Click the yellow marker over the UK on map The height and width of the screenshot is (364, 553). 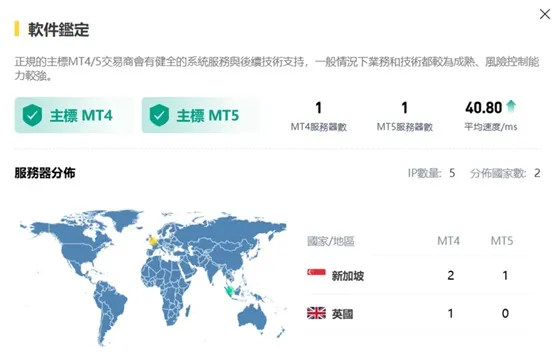click(x=153, y=241)
